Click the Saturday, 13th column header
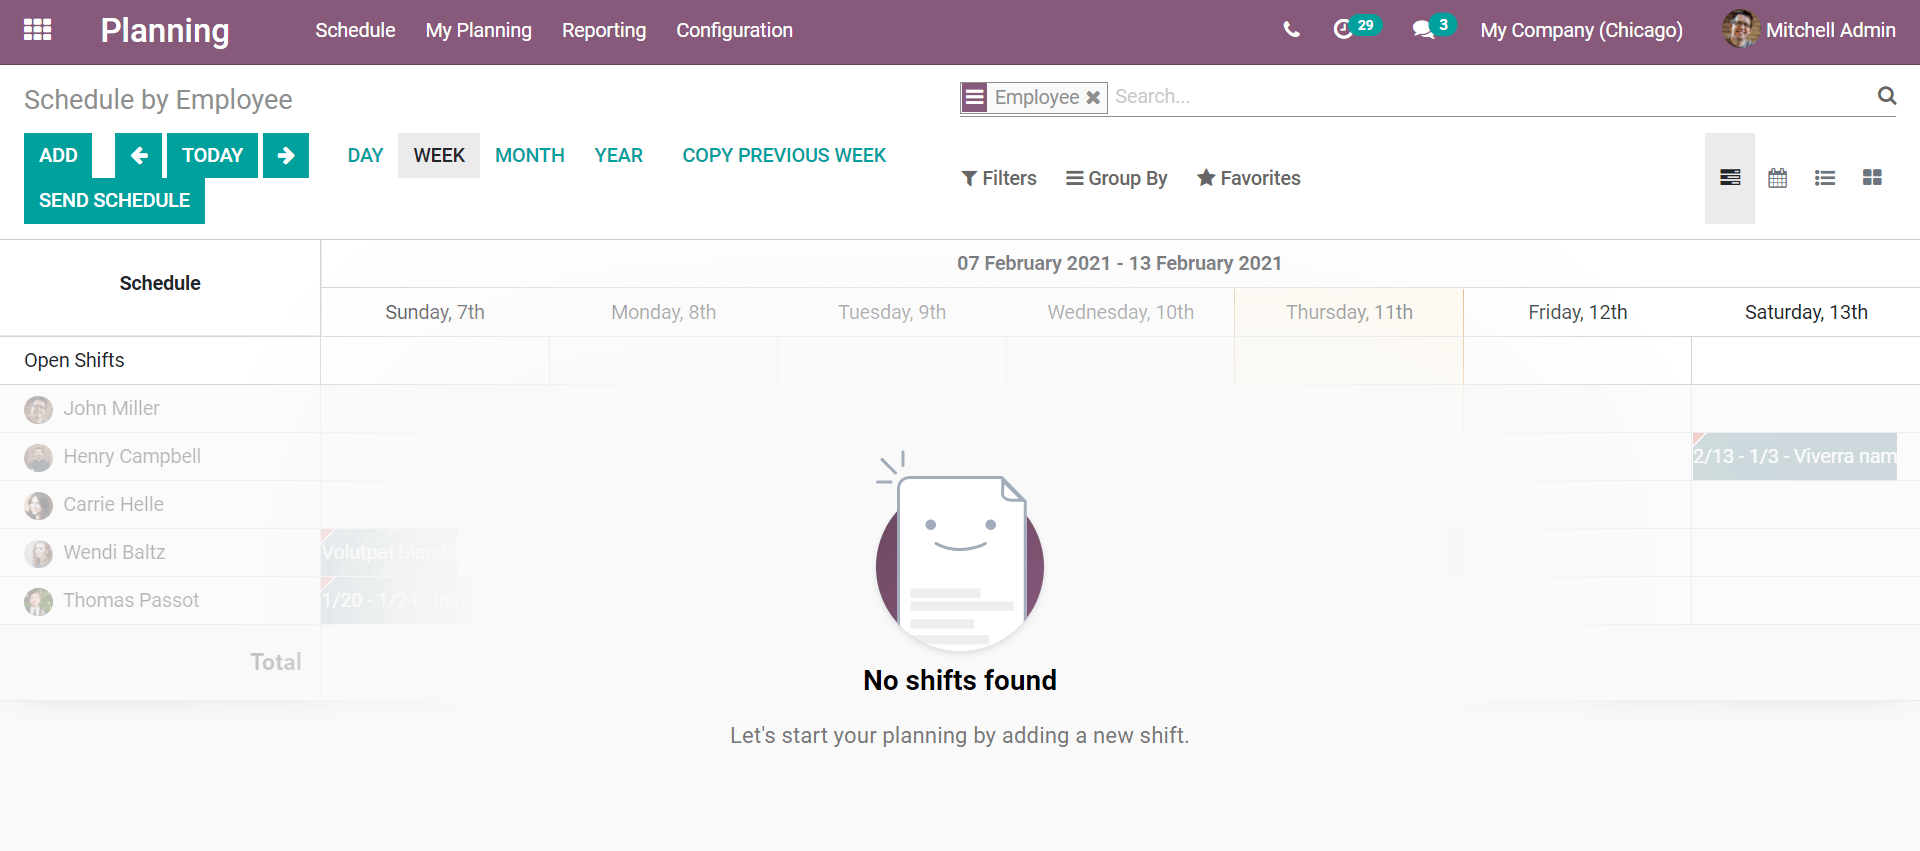 [1806, 312]
